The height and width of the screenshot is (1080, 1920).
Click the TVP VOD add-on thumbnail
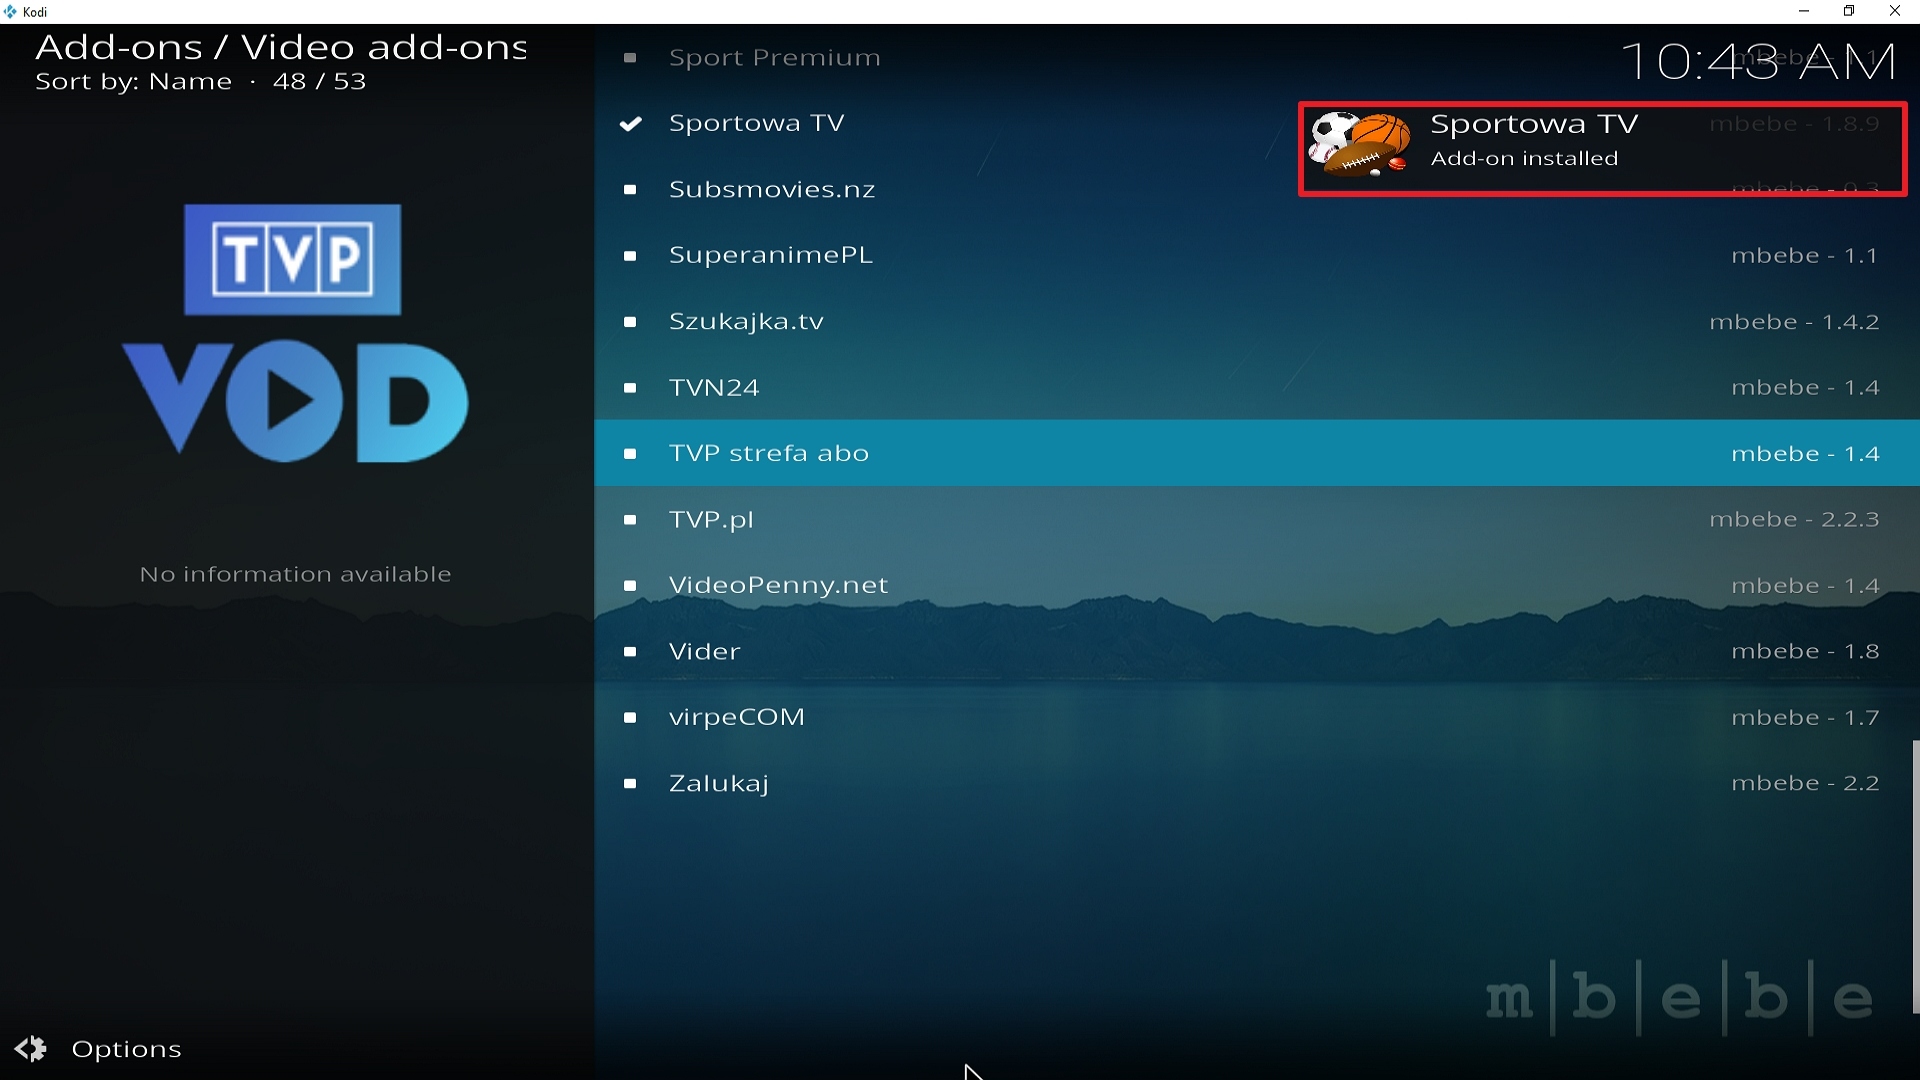tap(295, 333)
